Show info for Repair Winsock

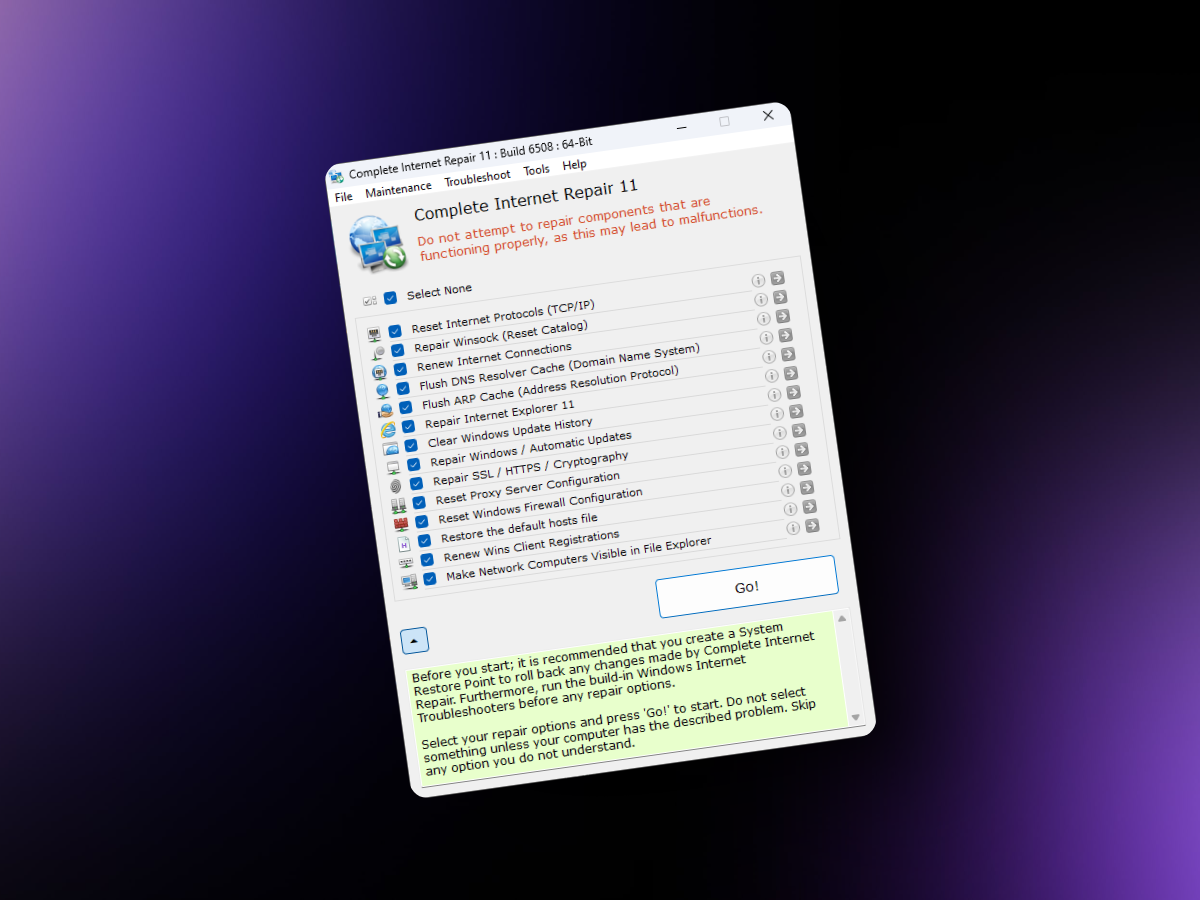(x=761, y=300)
